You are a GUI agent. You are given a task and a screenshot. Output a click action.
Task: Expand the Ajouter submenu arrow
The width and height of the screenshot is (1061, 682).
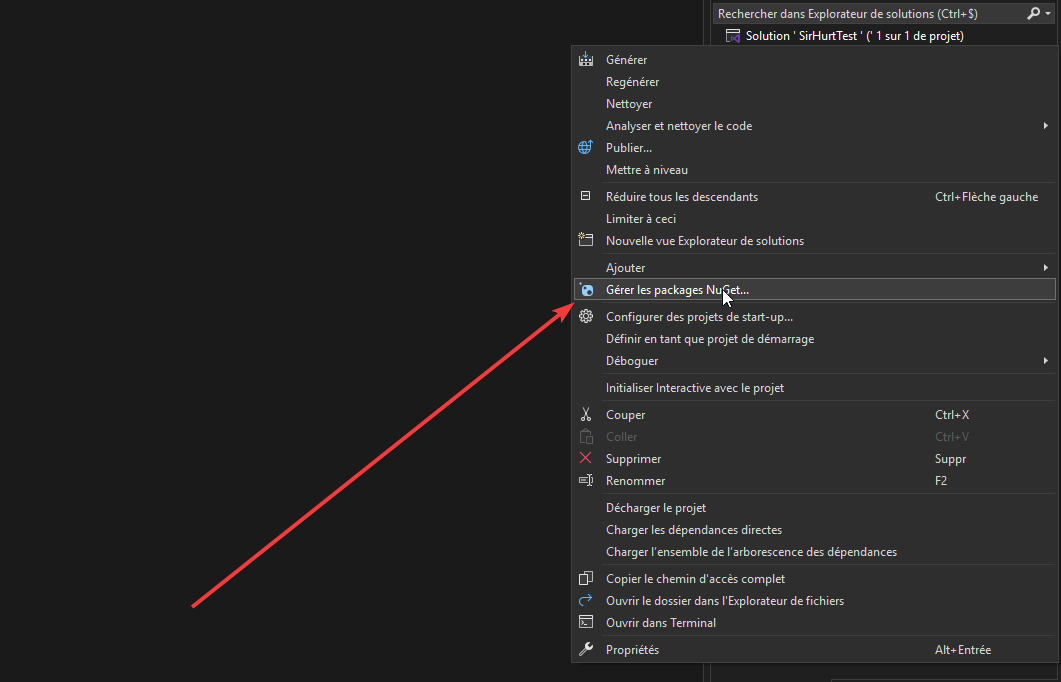(x=1045, y=268)
